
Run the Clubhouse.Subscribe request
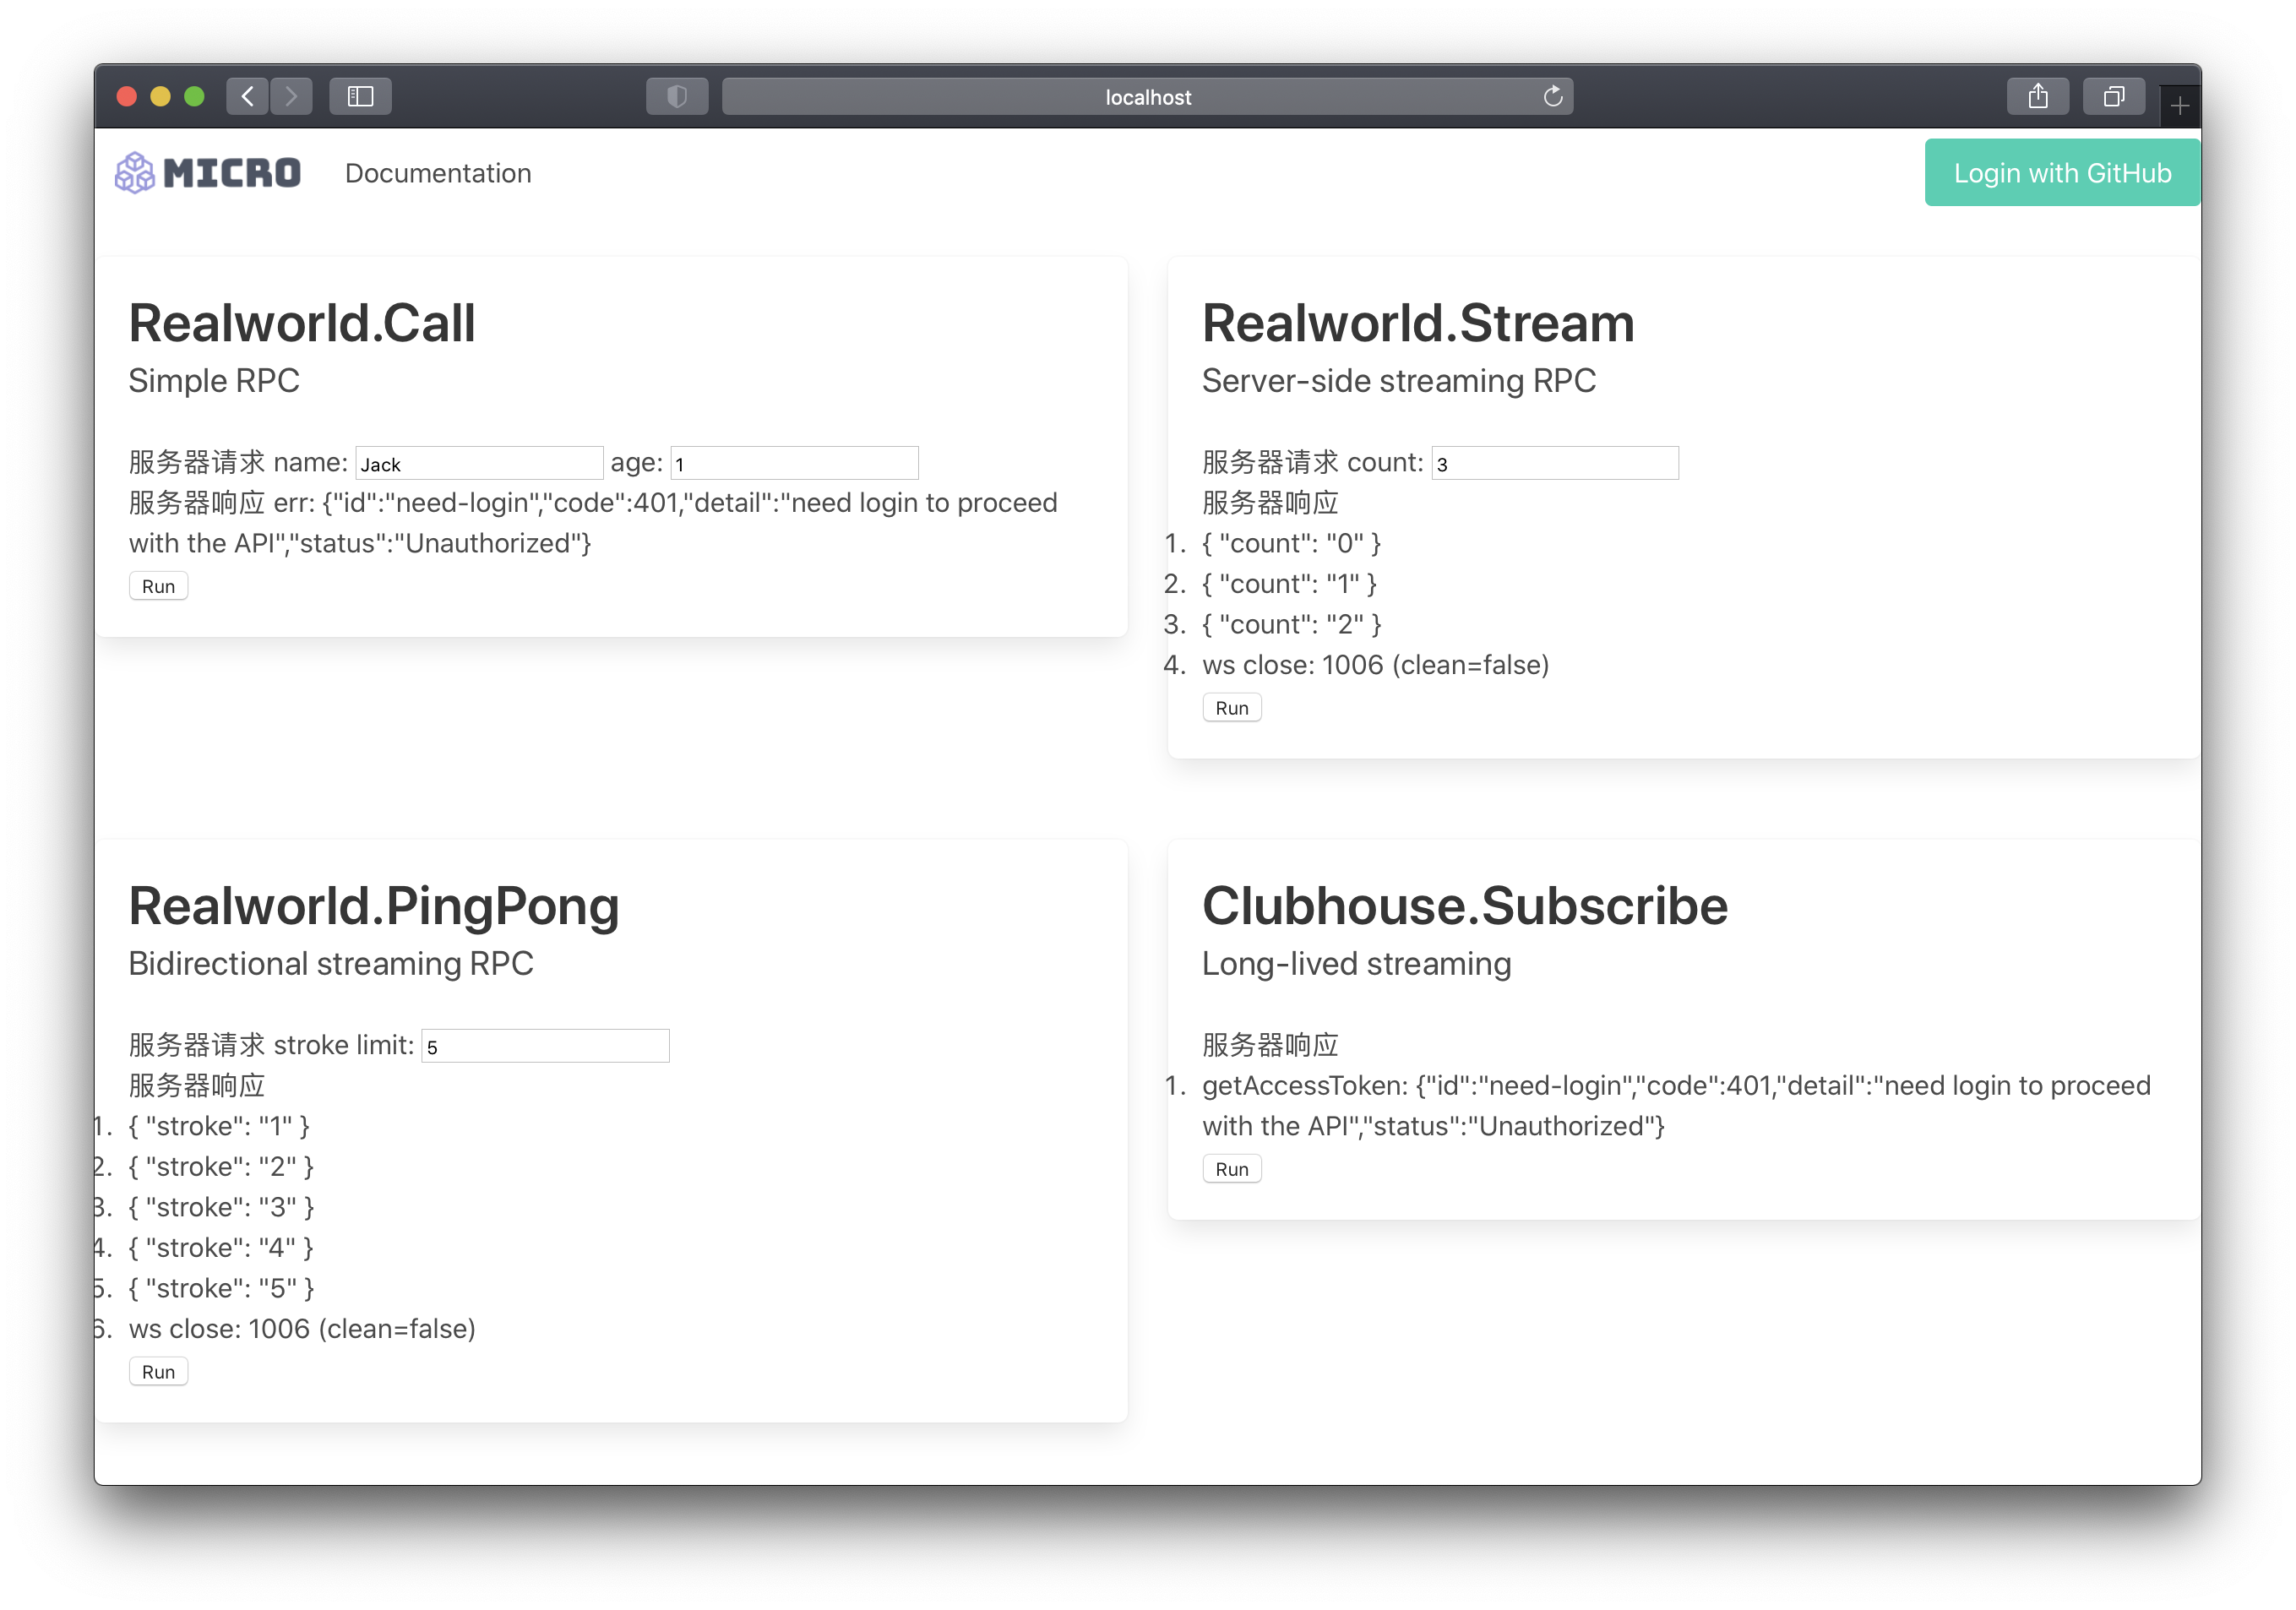pyautogui.click(x=1232, y=1169)
